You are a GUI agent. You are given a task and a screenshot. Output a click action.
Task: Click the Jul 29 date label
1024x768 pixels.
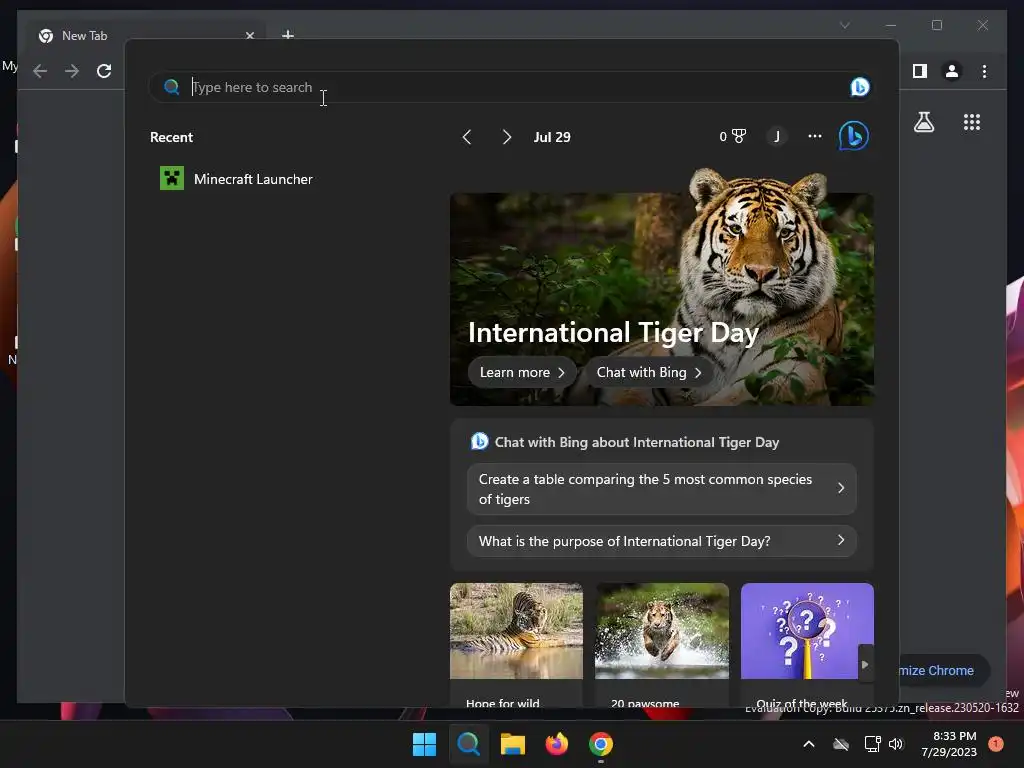pos(552,137)
